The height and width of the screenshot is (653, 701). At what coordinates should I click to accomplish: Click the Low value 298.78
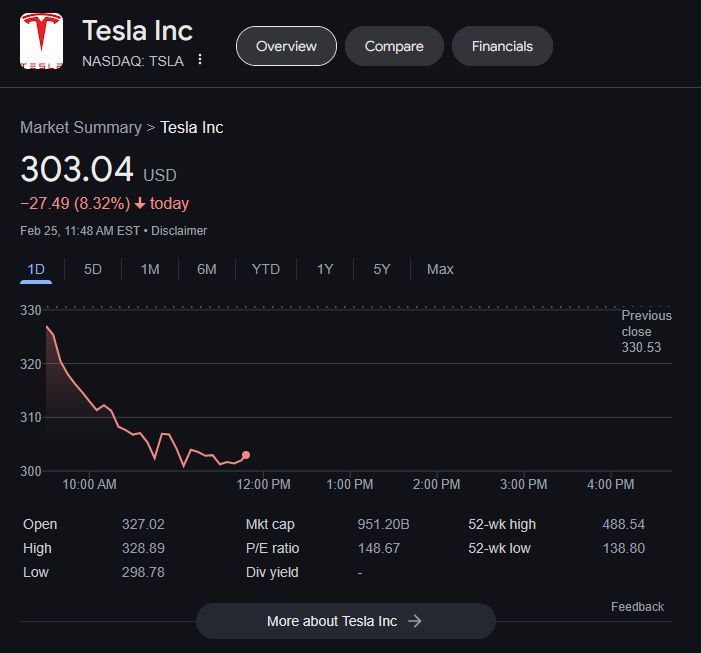[x=143, y=572]
